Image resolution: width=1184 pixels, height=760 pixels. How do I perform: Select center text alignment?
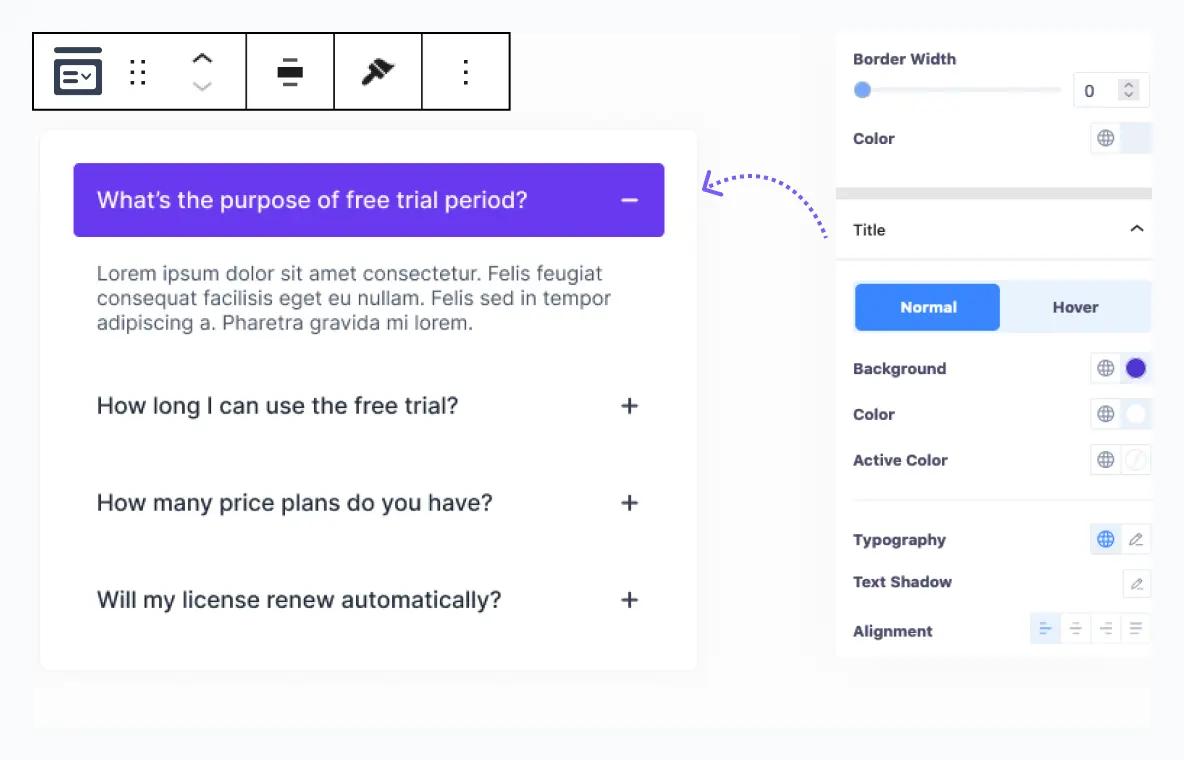1076,630
